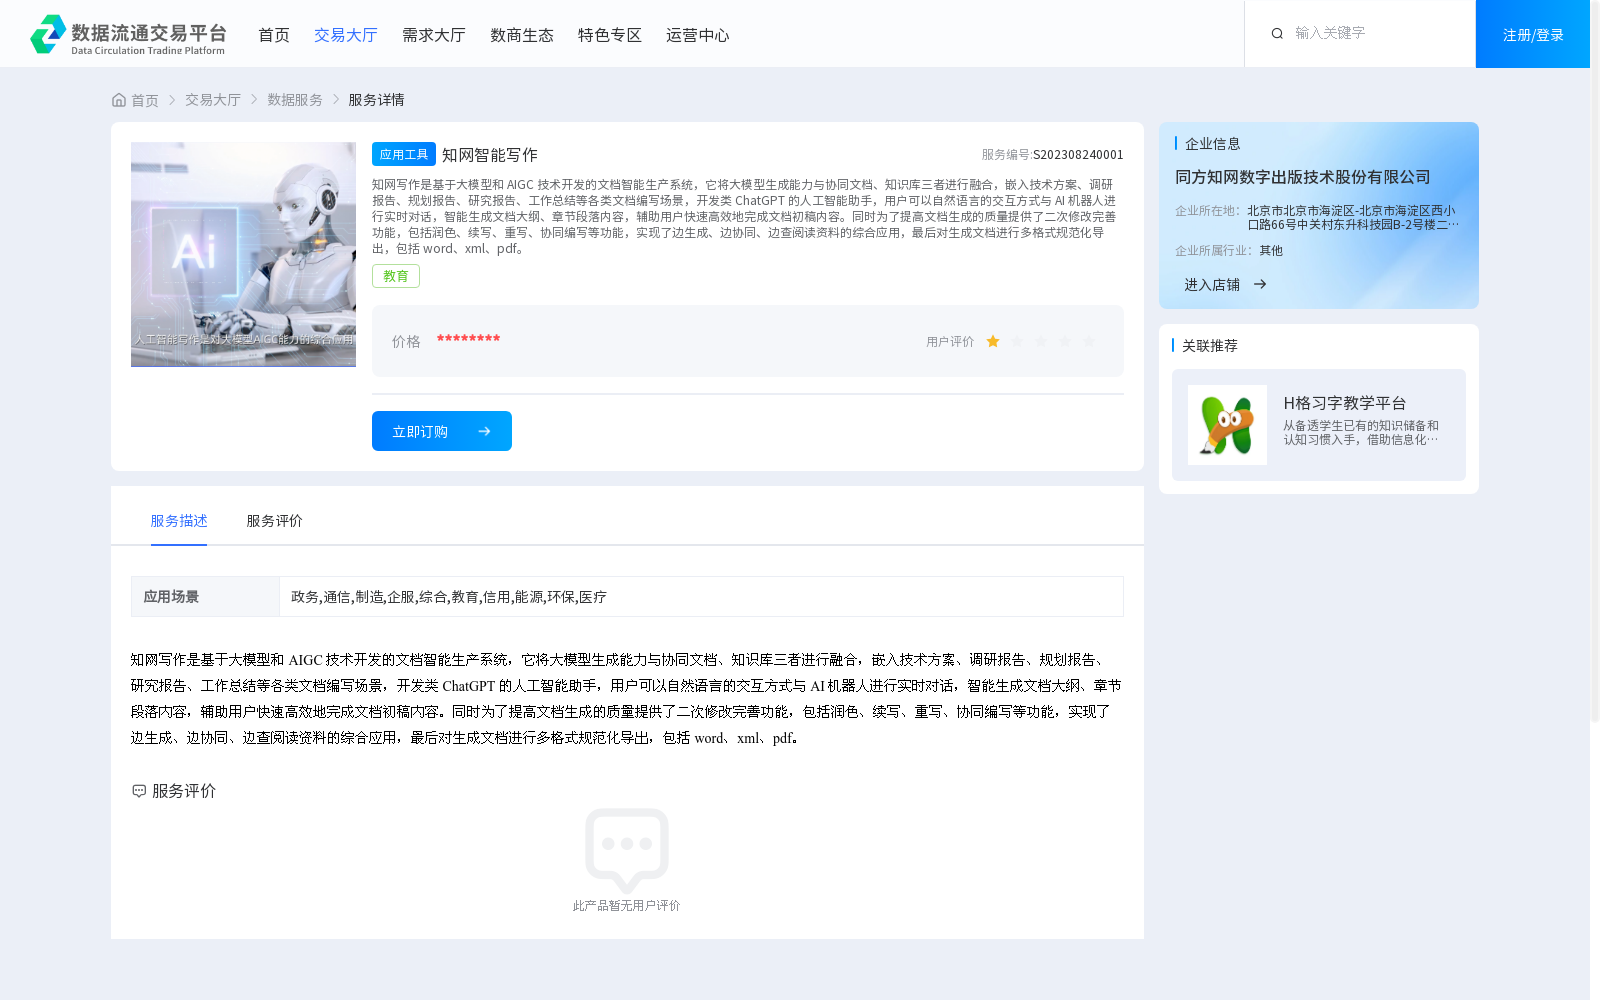Image resolution: width=1600 pixels, height=1000 pixels.
Task: Click the third rating star
Action: pos(1041,341)
